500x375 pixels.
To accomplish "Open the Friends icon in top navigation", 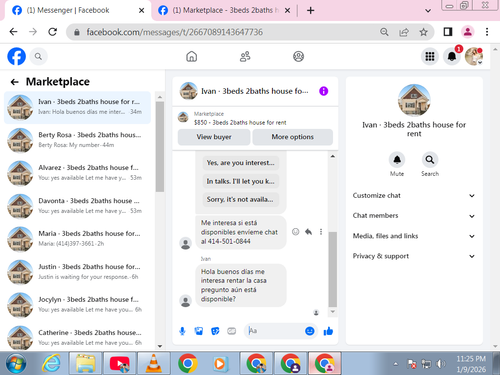I will [245, 56].
